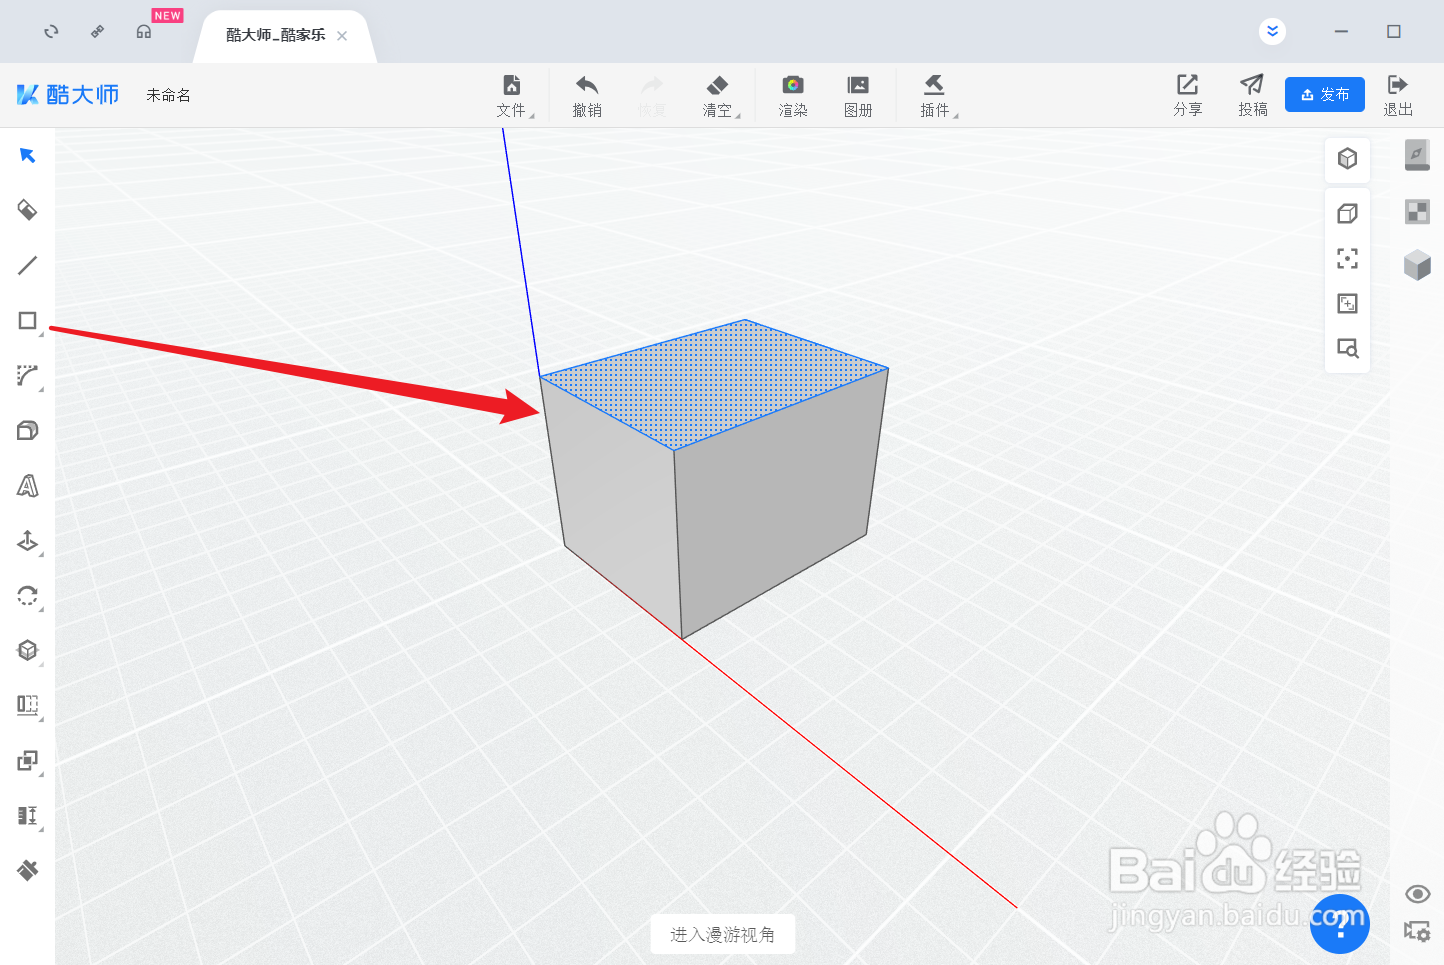Select the 酷大师_酷家乐 tab
Screen dimensions: 1444x965
[276, 35]
